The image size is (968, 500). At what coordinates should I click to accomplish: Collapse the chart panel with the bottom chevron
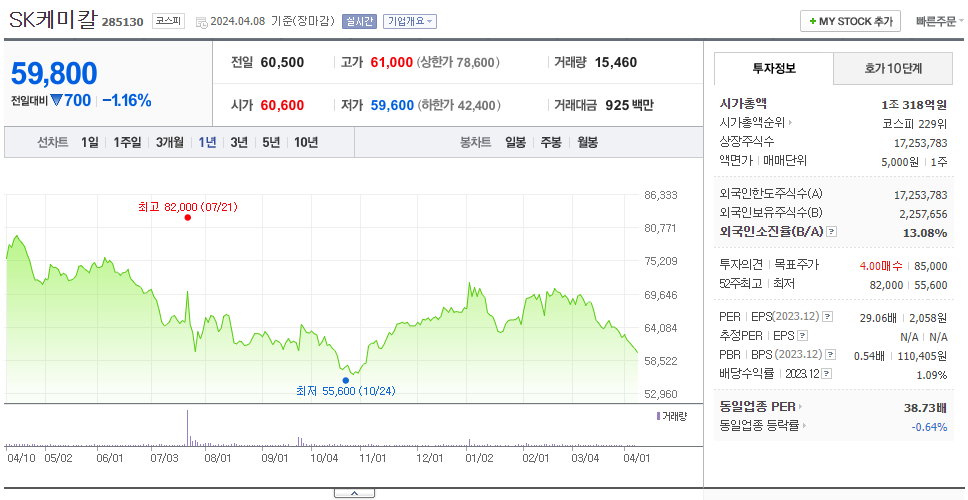pyautogui.click(x=354, y=493)
